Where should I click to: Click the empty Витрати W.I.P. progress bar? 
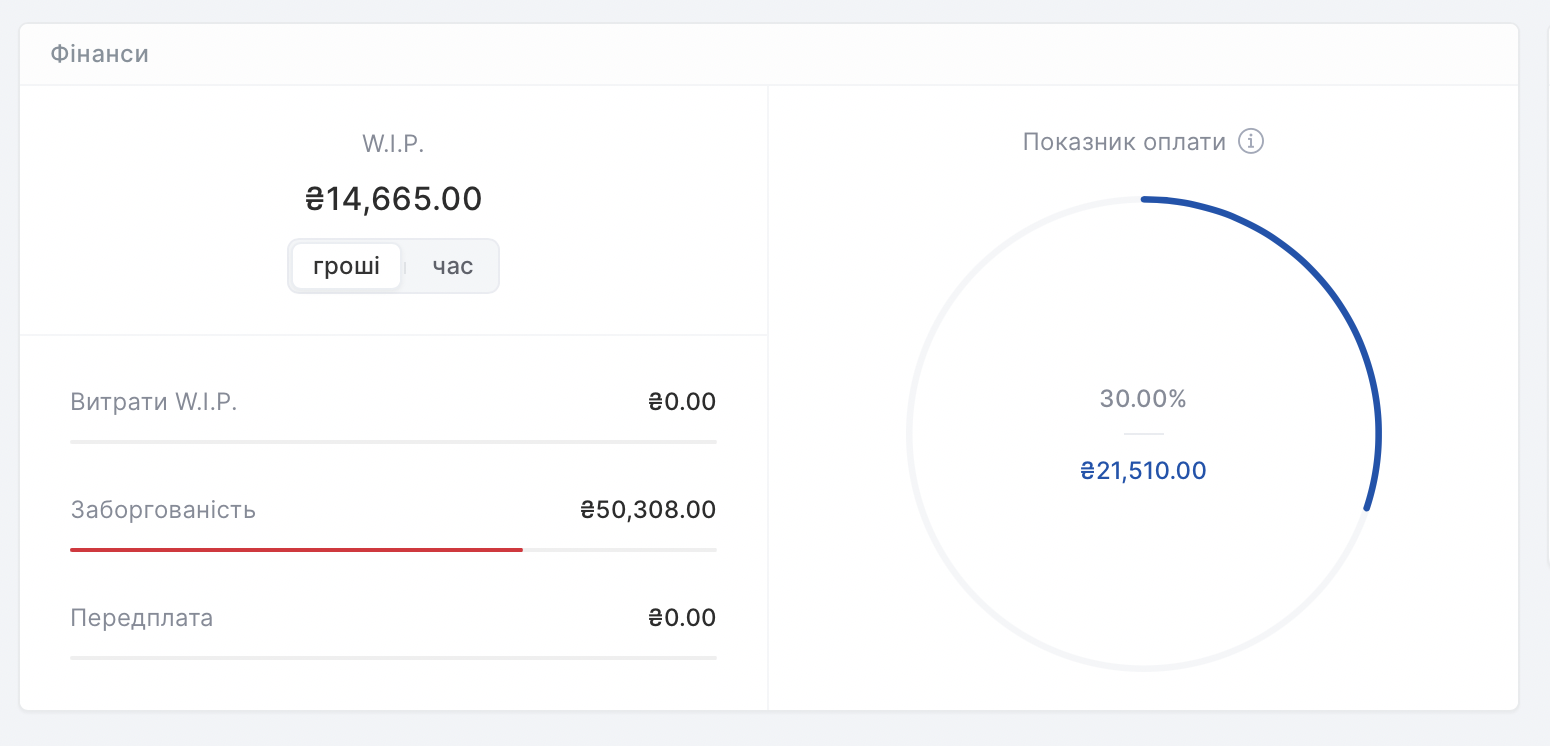click(x=393, y=441)
